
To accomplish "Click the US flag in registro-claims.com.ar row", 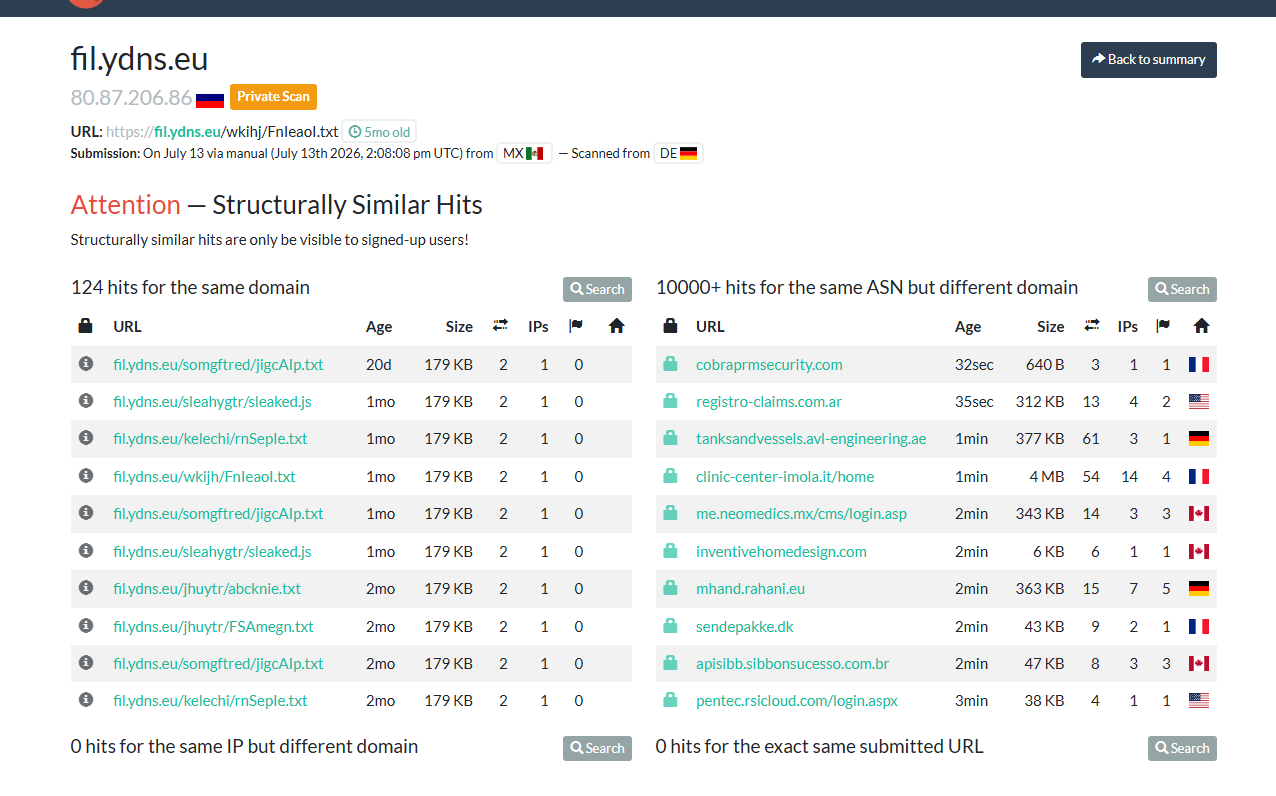I will 1199,402.
